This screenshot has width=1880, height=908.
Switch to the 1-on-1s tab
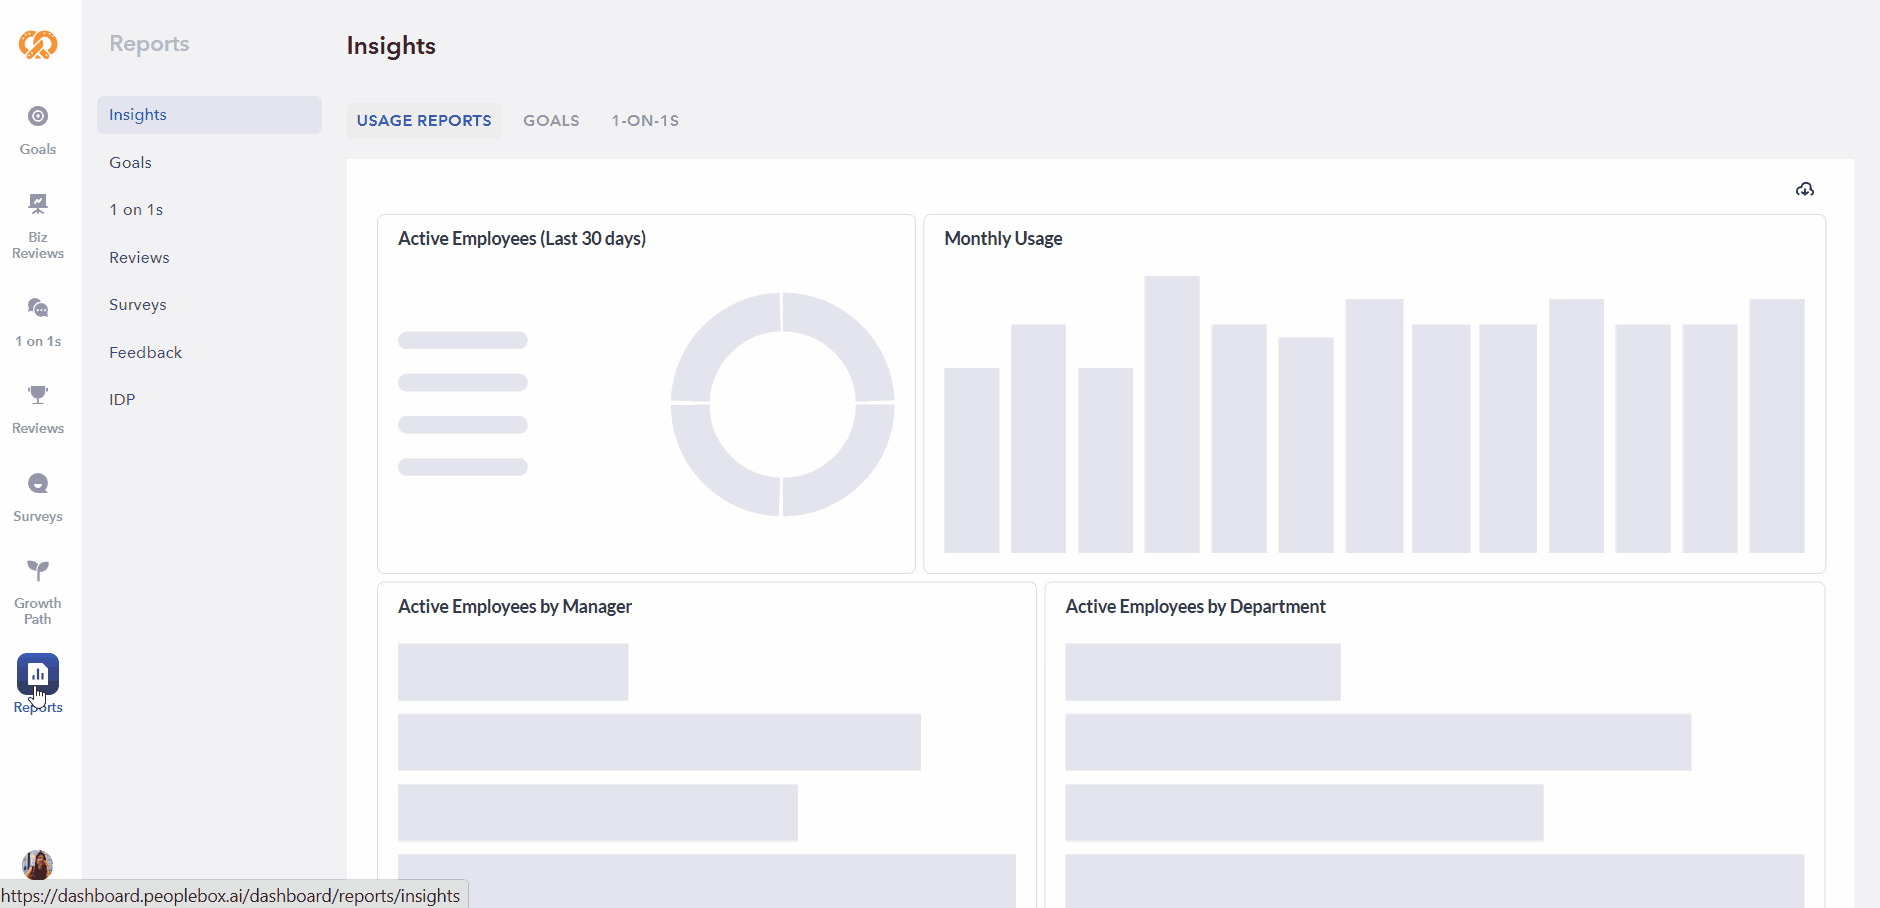[645, 120]
